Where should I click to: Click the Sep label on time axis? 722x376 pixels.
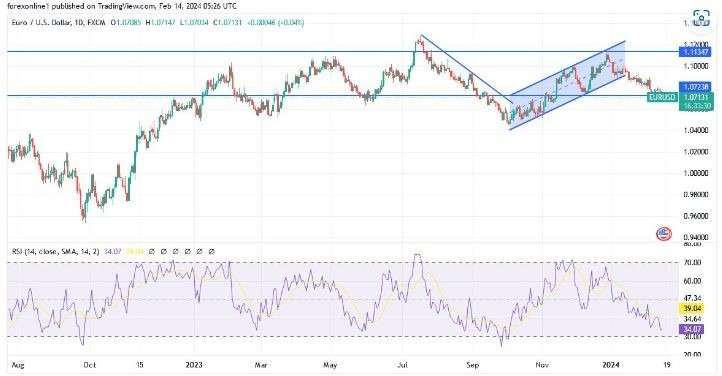click(472, 365)
